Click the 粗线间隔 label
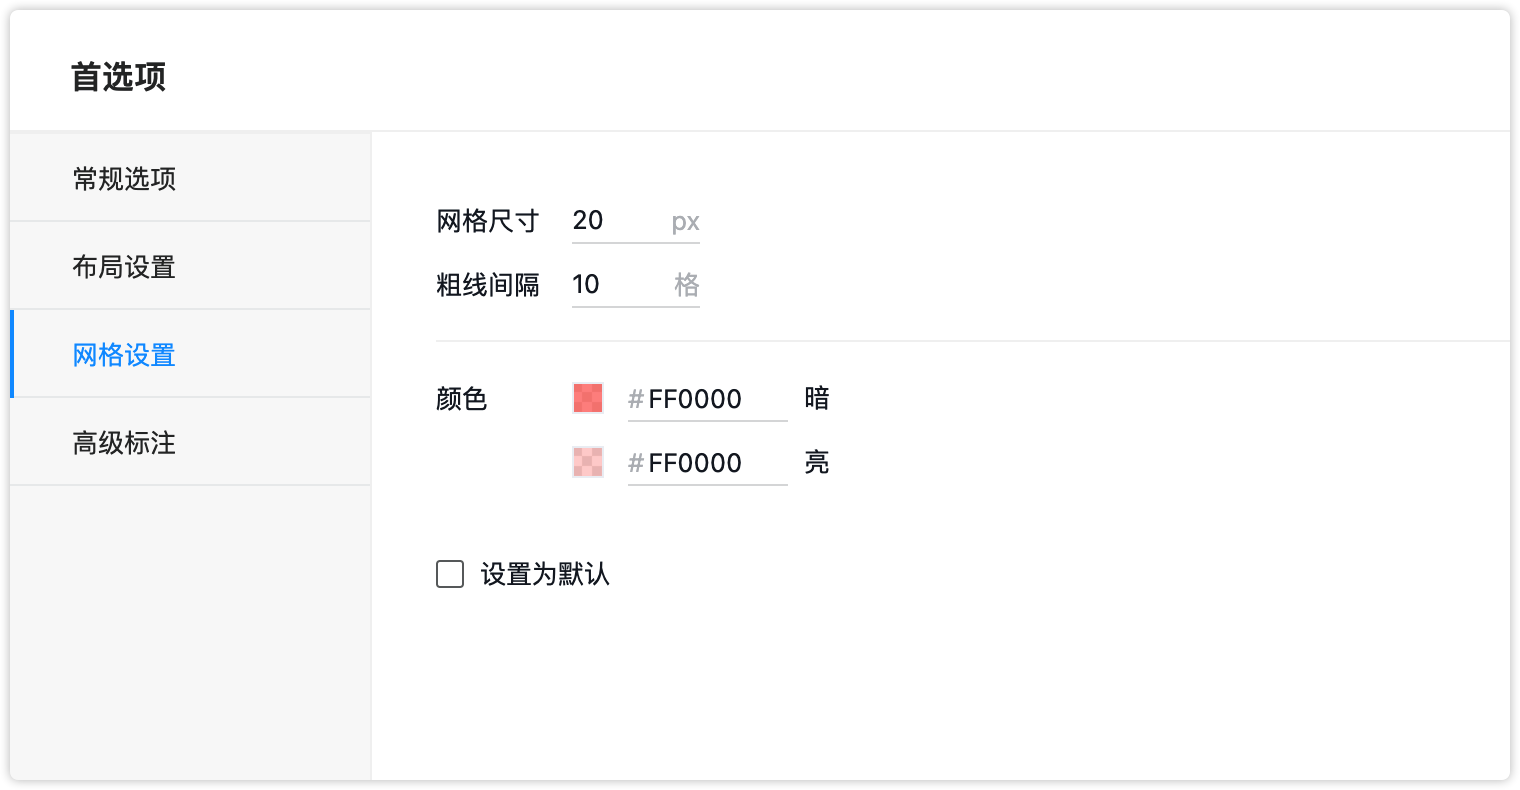 (488, 285)
